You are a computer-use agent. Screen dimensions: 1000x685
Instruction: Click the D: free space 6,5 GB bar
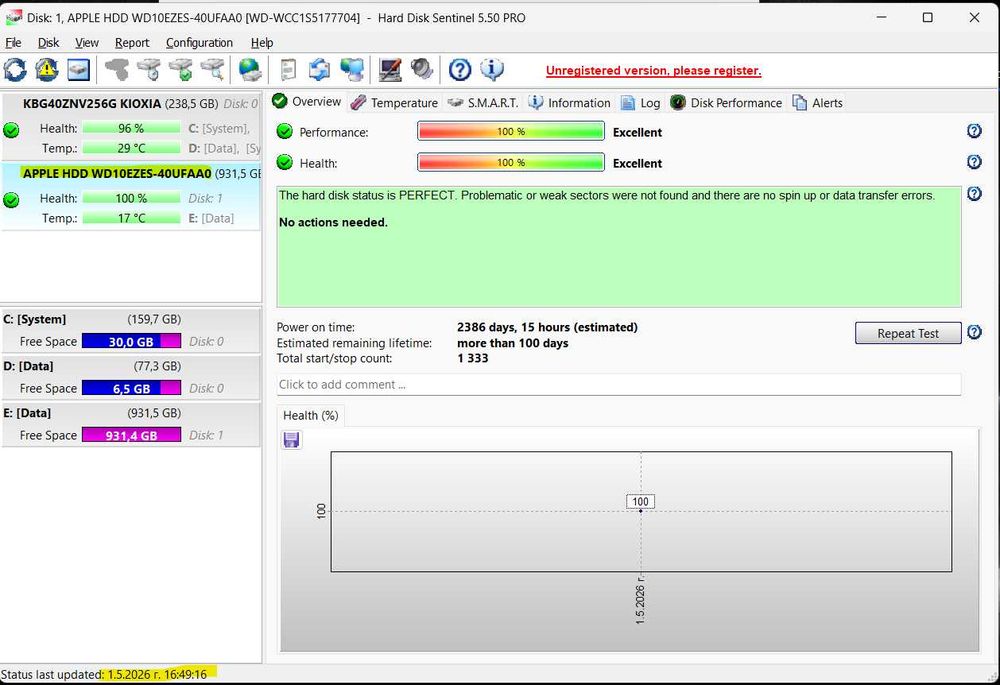click(x=131, y=388)
